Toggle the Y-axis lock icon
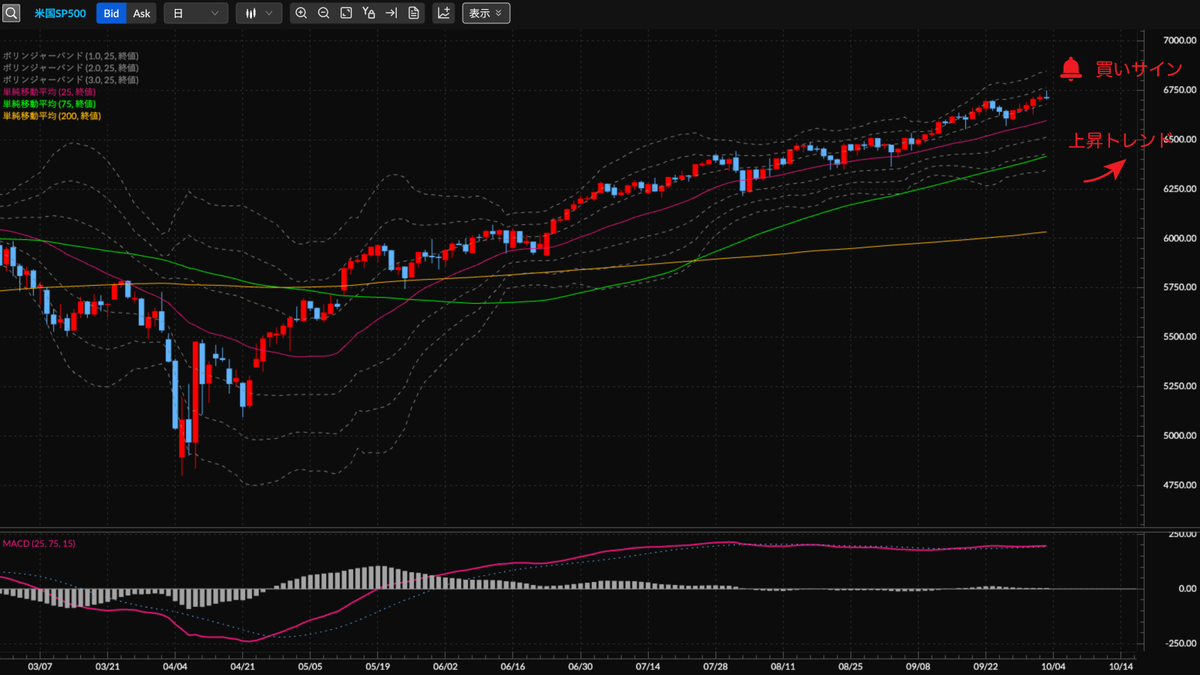Image resolution: width=1200 pixels, height=675 pixels. pos(369,13)
